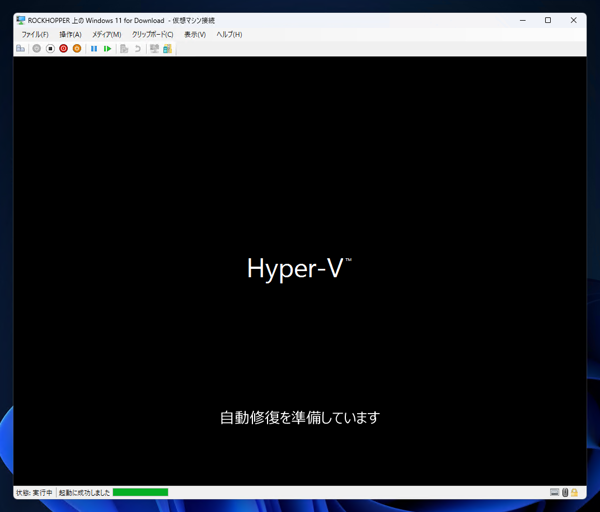Reset the VM with the green play icon
600x512 pixels.
pos(108,49)
